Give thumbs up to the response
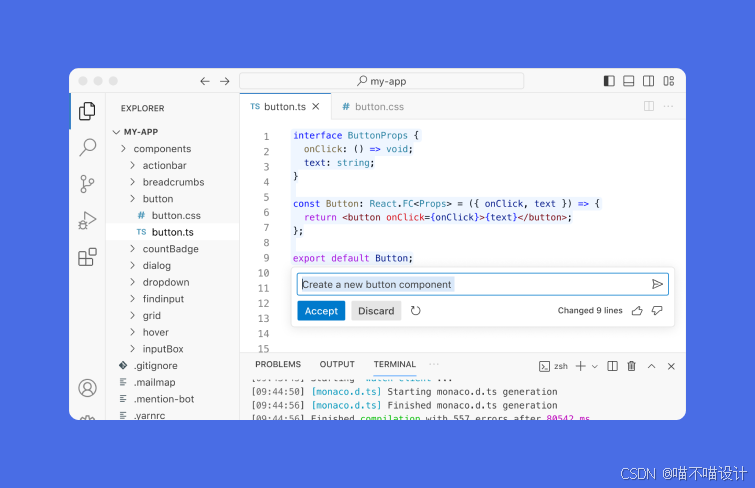 pyautogui.click(x=637, y=311)
